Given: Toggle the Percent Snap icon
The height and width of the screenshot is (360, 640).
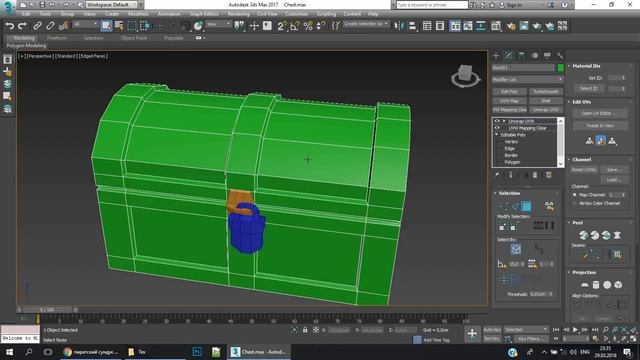Looking at the screenshot, I should pos(308,26).
